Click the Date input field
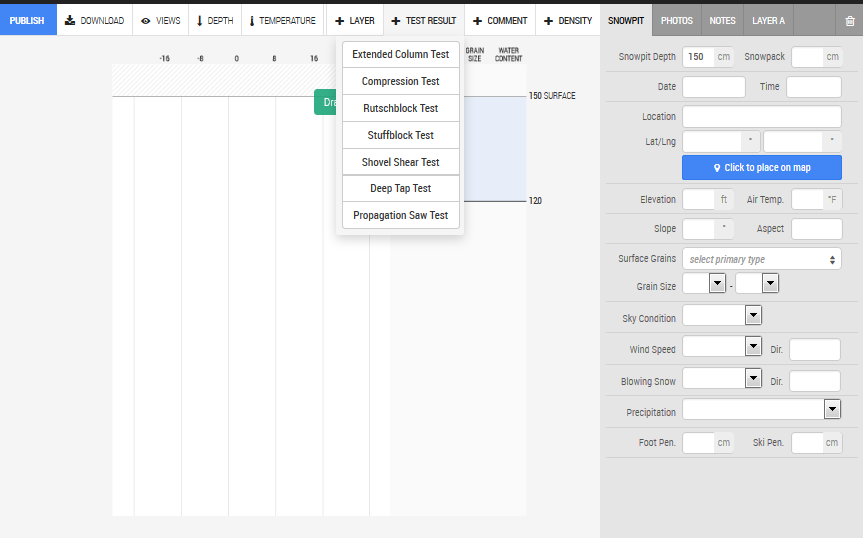This screenshot has height=538, width=863. coord(714,87)
